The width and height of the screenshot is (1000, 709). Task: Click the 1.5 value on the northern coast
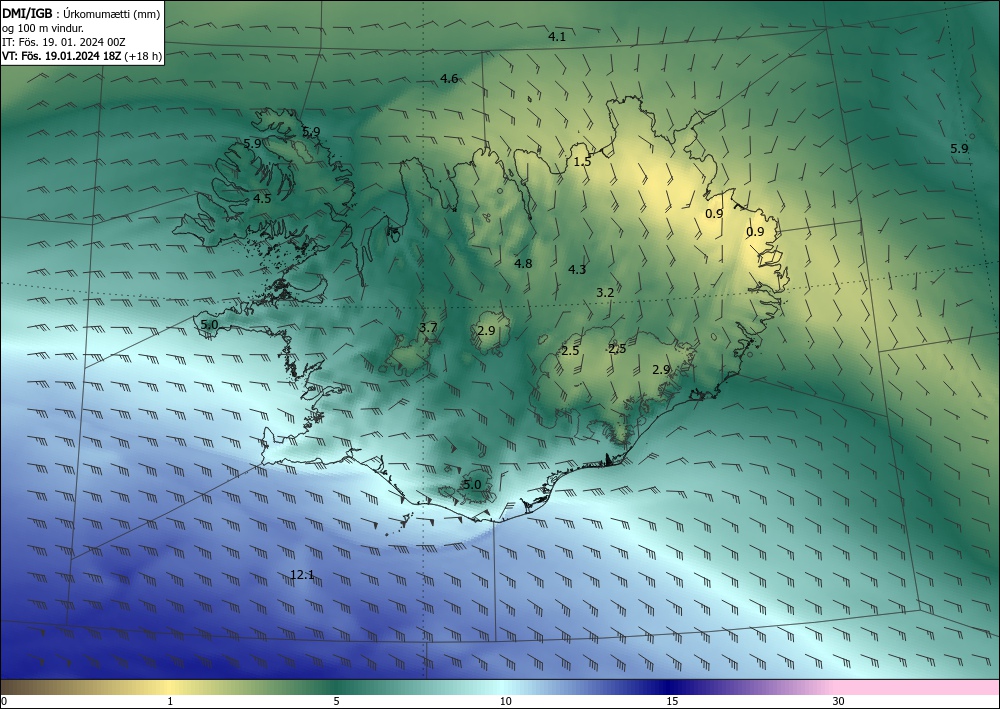click(x=582, y=161)
